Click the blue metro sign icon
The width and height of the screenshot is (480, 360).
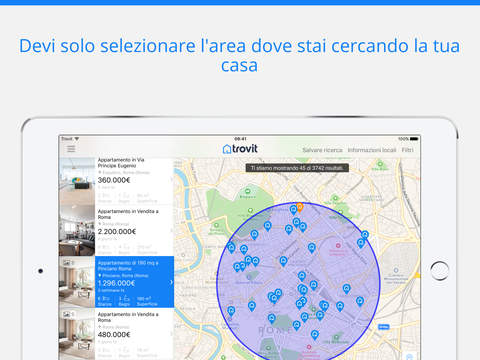[384, 327]
